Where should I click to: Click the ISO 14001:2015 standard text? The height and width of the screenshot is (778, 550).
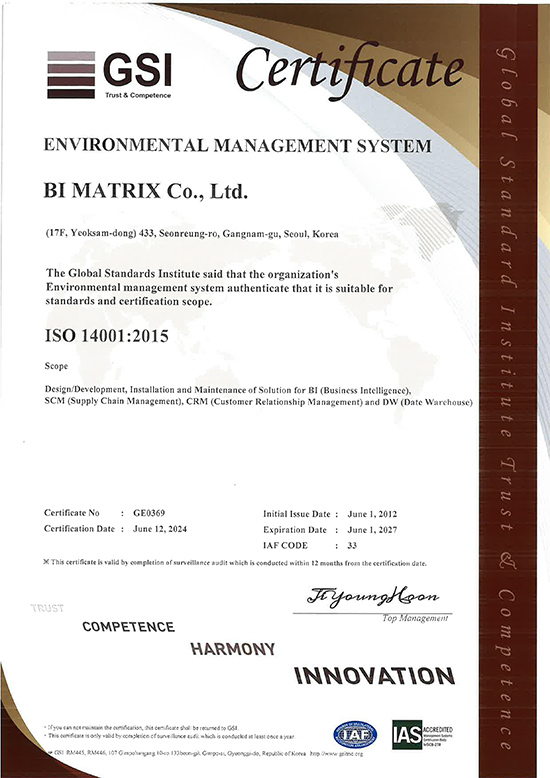[107, 336]
